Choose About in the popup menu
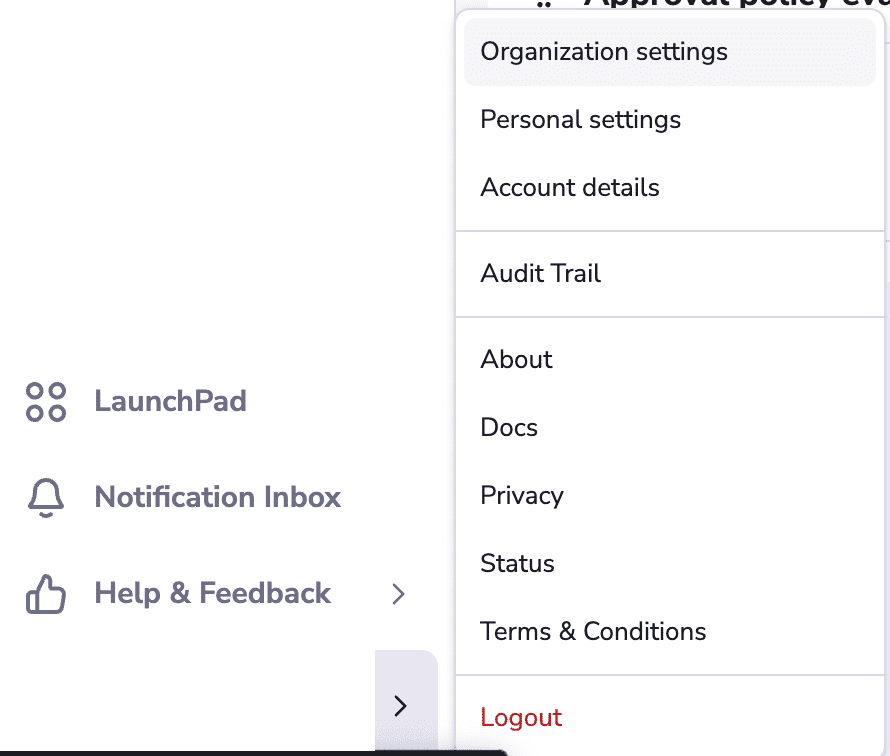This screenshot has width=890, height=756. tap(670, 359)
